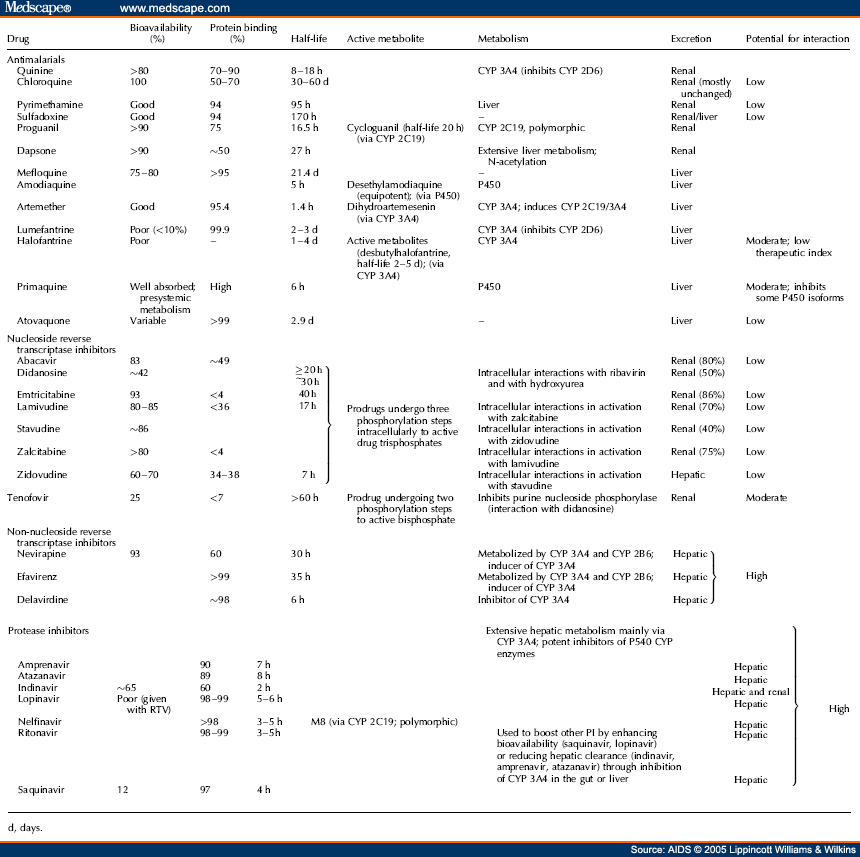Select the "Renal/liver" excretion cell
This screenshot has width=860, height=857.
(694, 117)
